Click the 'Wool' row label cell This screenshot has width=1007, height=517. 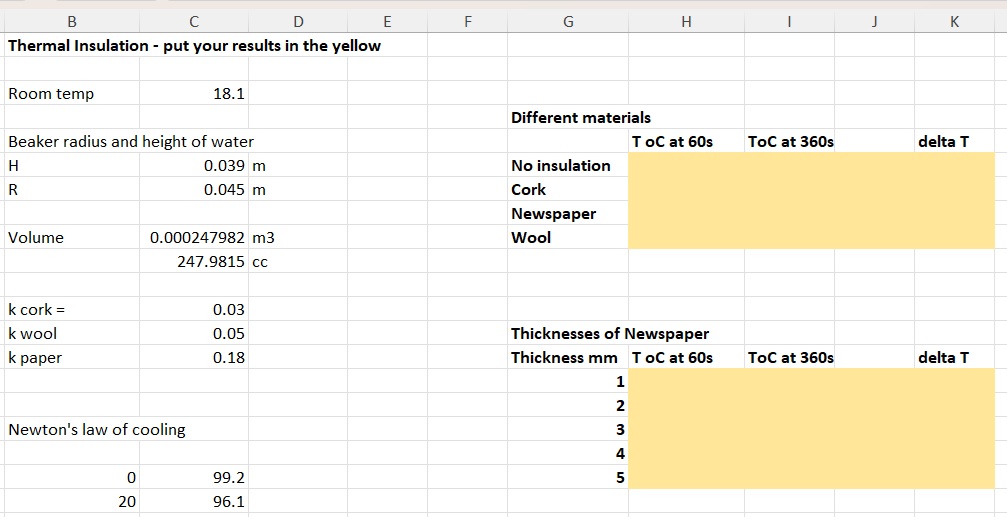(568, 238)
